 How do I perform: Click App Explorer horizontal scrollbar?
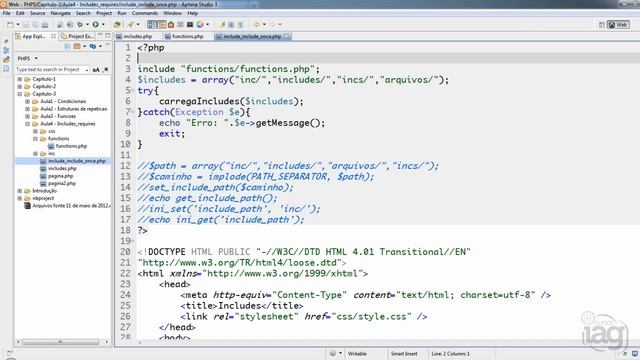[x=60, y=342]
